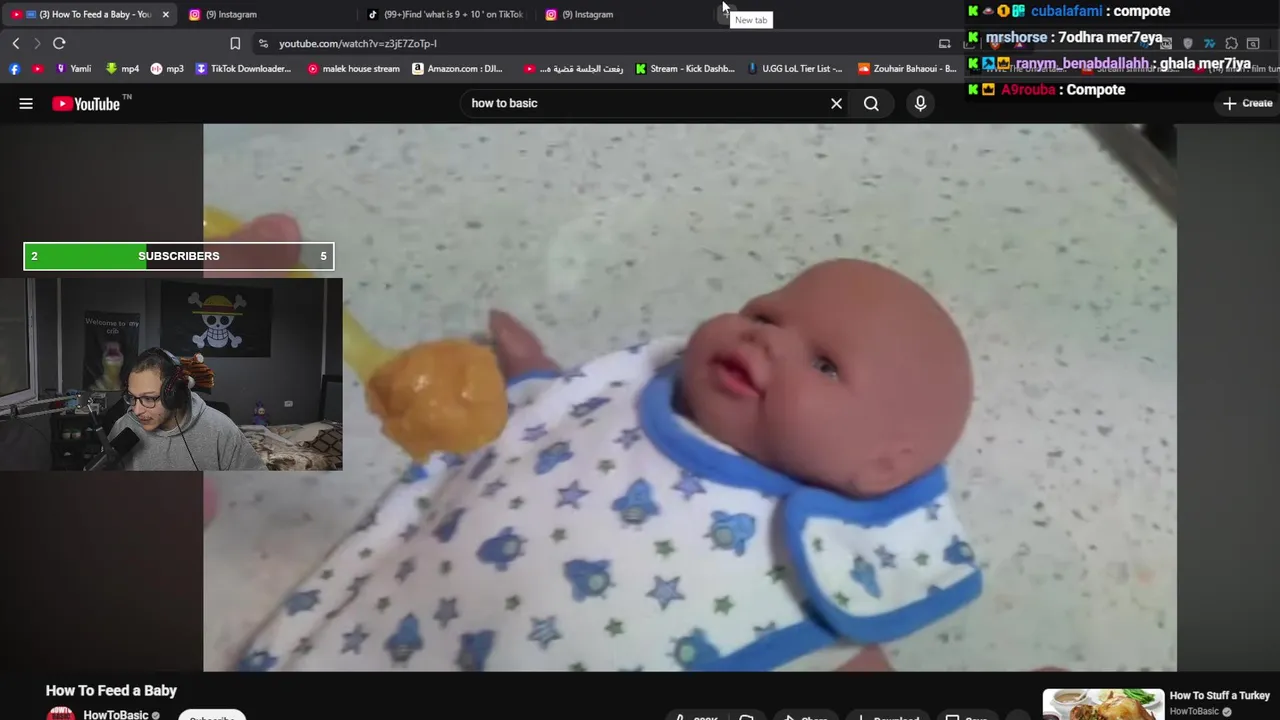Open the YouTube guide hamburger menu
The image size is (1280, 720).
26,103
